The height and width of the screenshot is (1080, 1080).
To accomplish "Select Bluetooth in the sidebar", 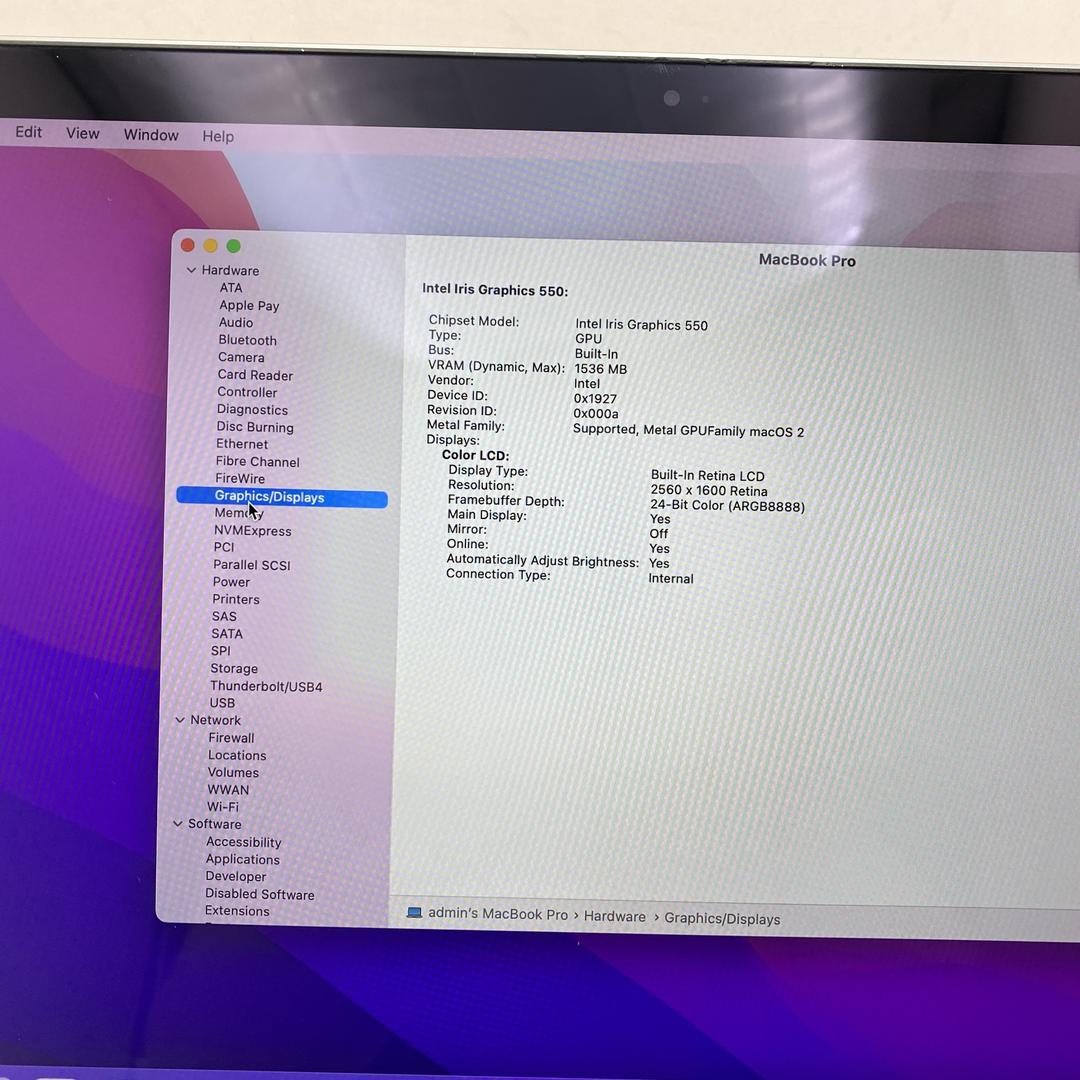I will [247, 340].
